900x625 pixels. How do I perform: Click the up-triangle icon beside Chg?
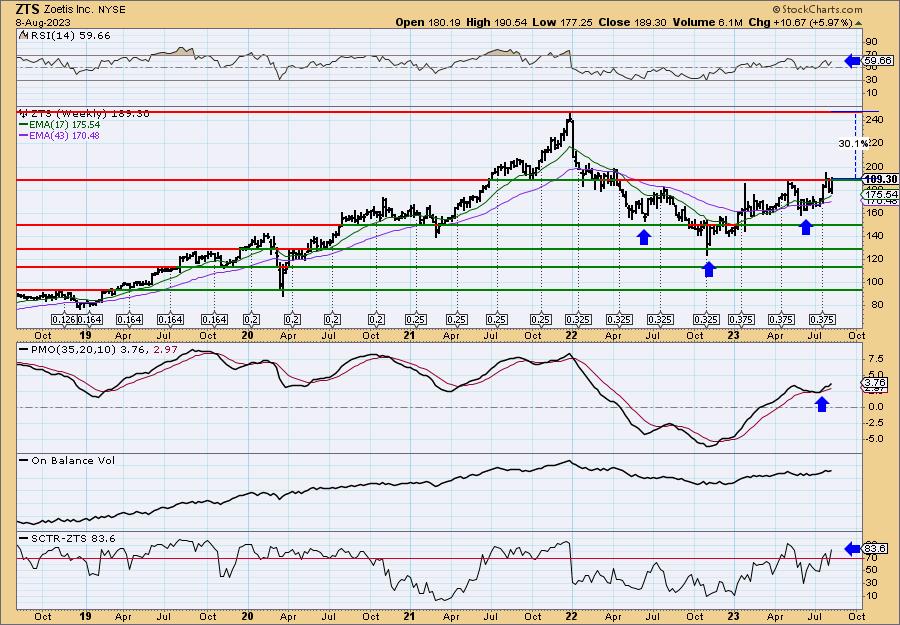(858, 23)
